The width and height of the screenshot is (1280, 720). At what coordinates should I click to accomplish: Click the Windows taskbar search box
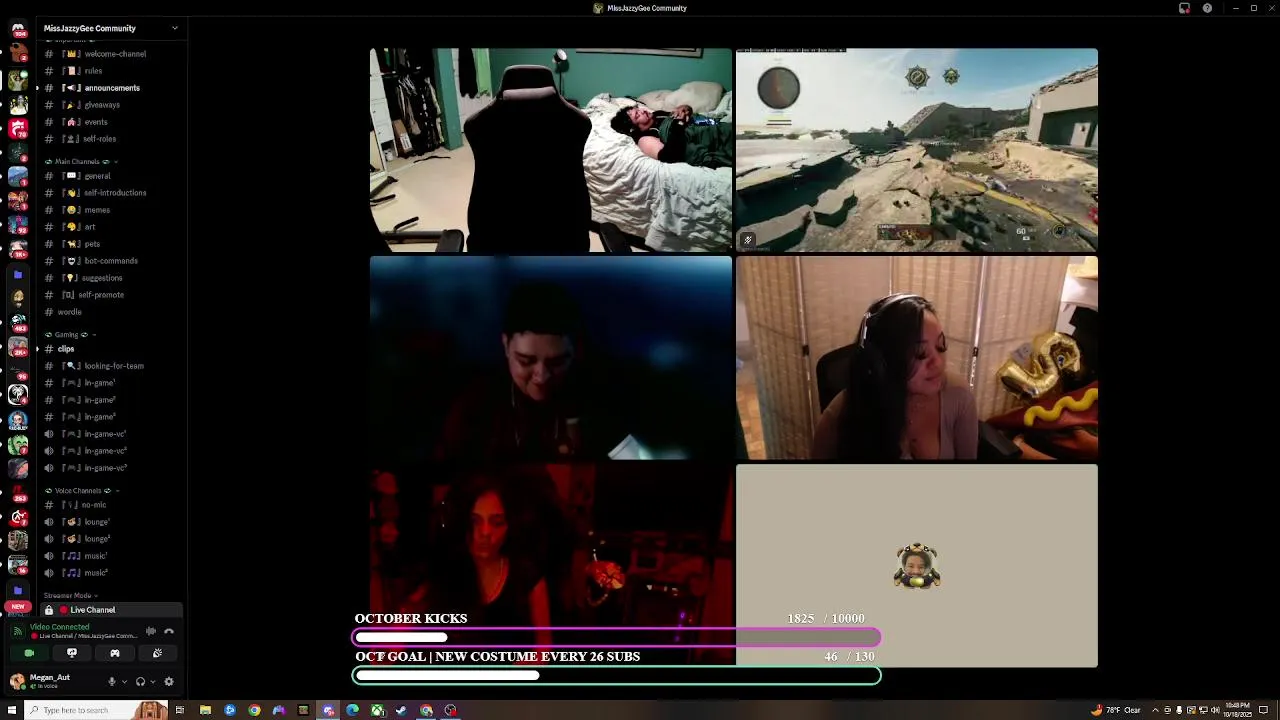(x=96, y=710)
